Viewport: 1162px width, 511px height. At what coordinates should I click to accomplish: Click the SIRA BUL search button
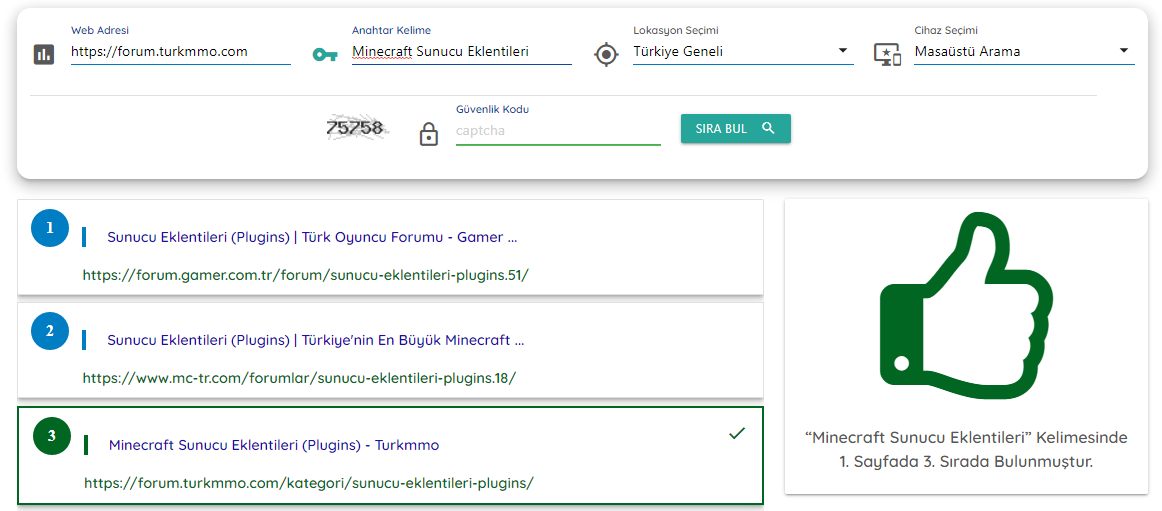click(736, 128)
